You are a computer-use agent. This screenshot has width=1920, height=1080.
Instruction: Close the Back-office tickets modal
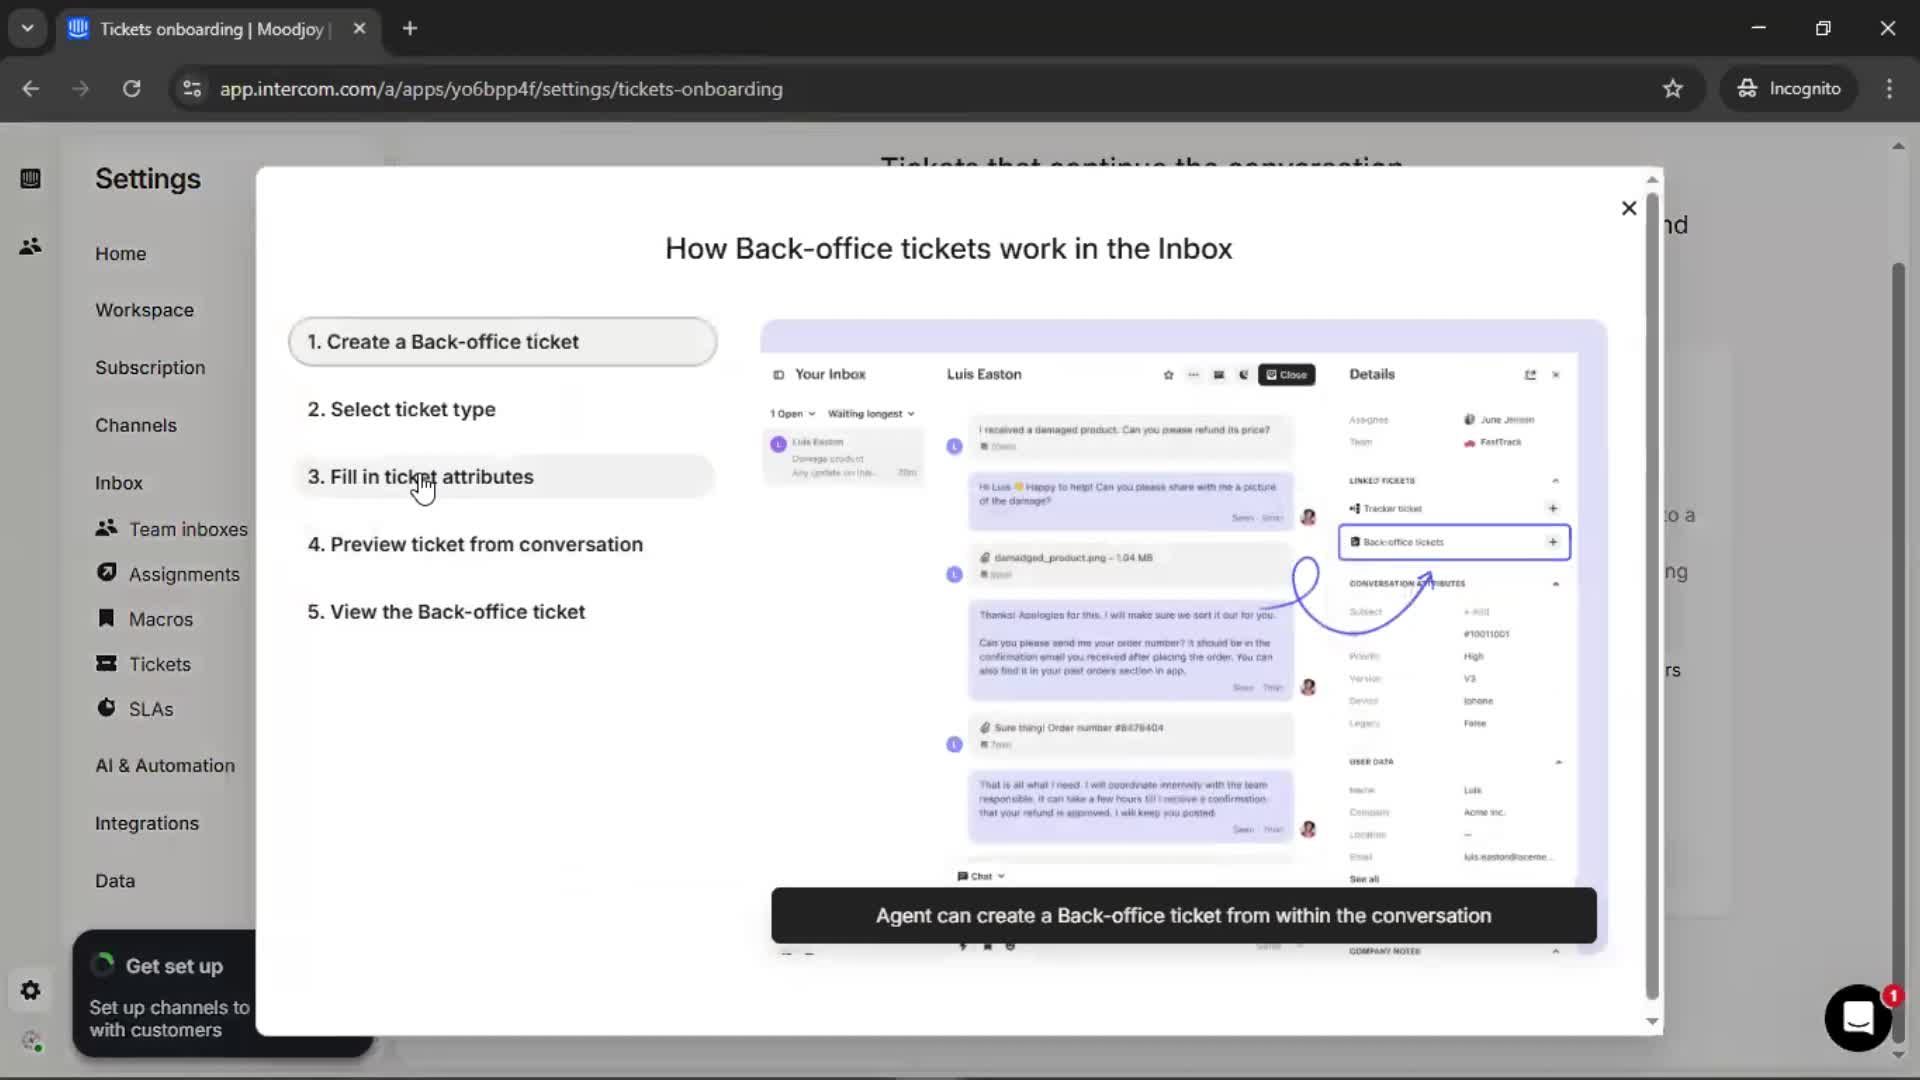click(1629, 208)
